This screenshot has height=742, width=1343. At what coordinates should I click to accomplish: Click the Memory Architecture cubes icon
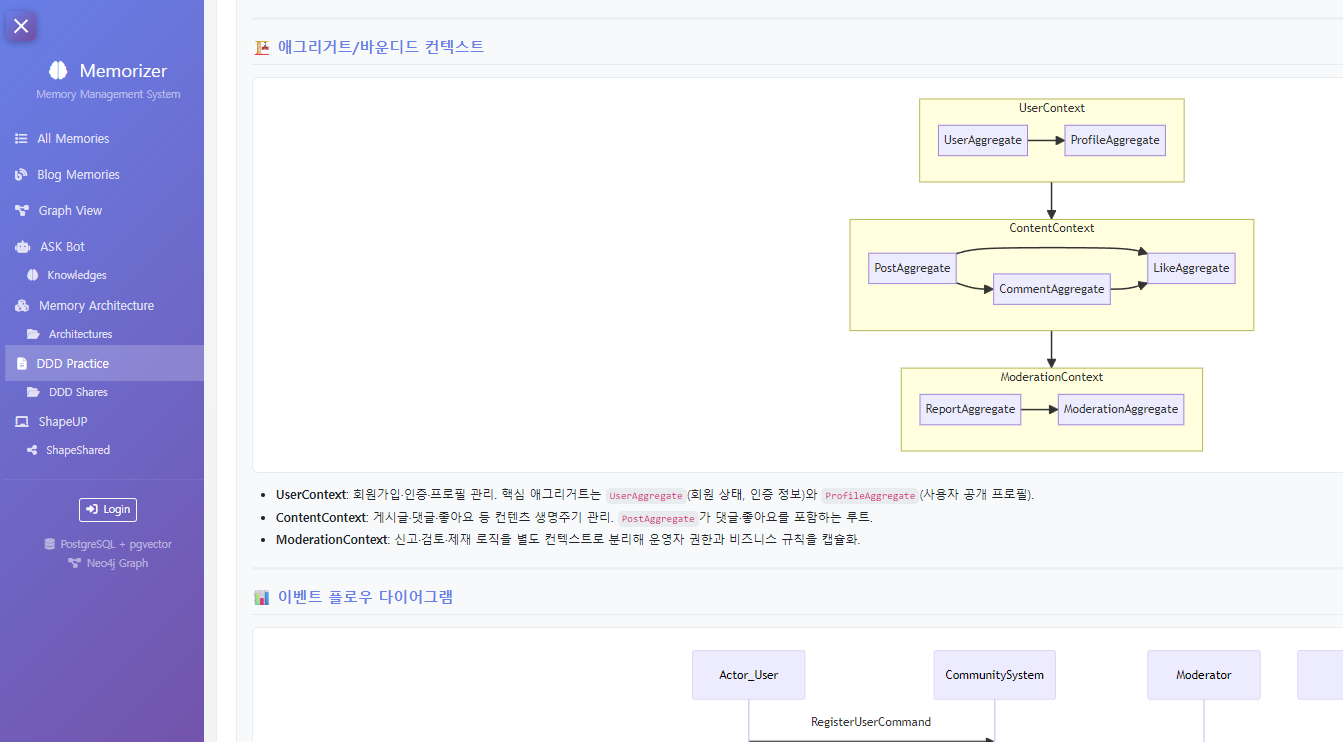click(x=21, y=306)
